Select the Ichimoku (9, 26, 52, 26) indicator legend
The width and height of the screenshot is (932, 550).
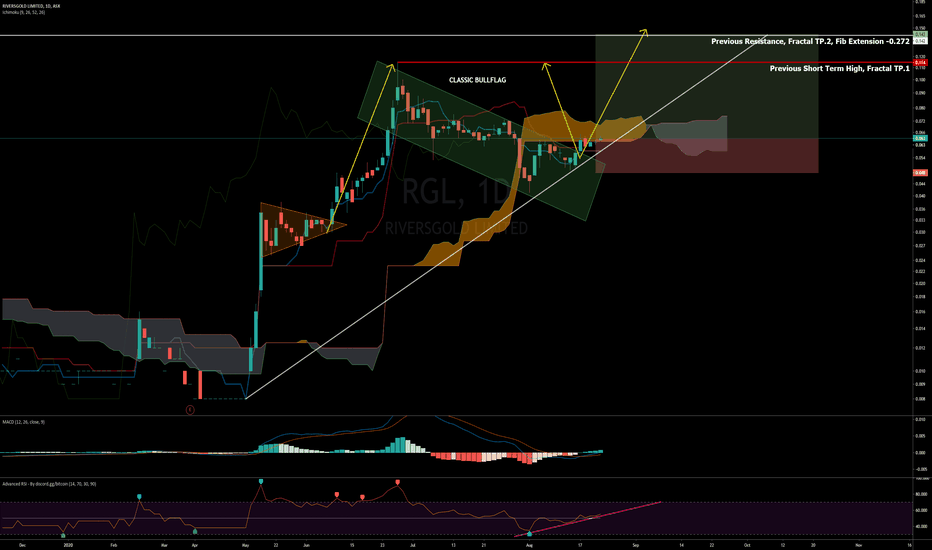click(23, 12)
